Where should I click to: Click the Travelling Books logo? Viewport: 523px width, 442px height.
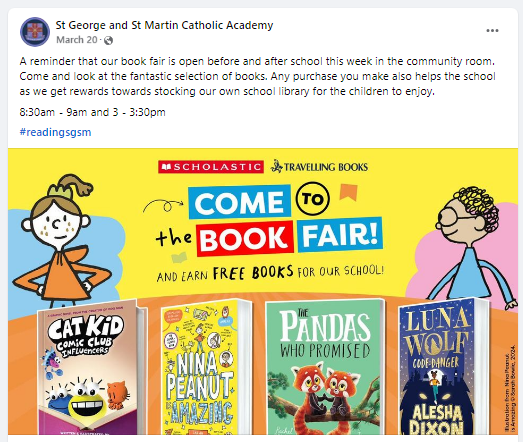tap(320, 166)
